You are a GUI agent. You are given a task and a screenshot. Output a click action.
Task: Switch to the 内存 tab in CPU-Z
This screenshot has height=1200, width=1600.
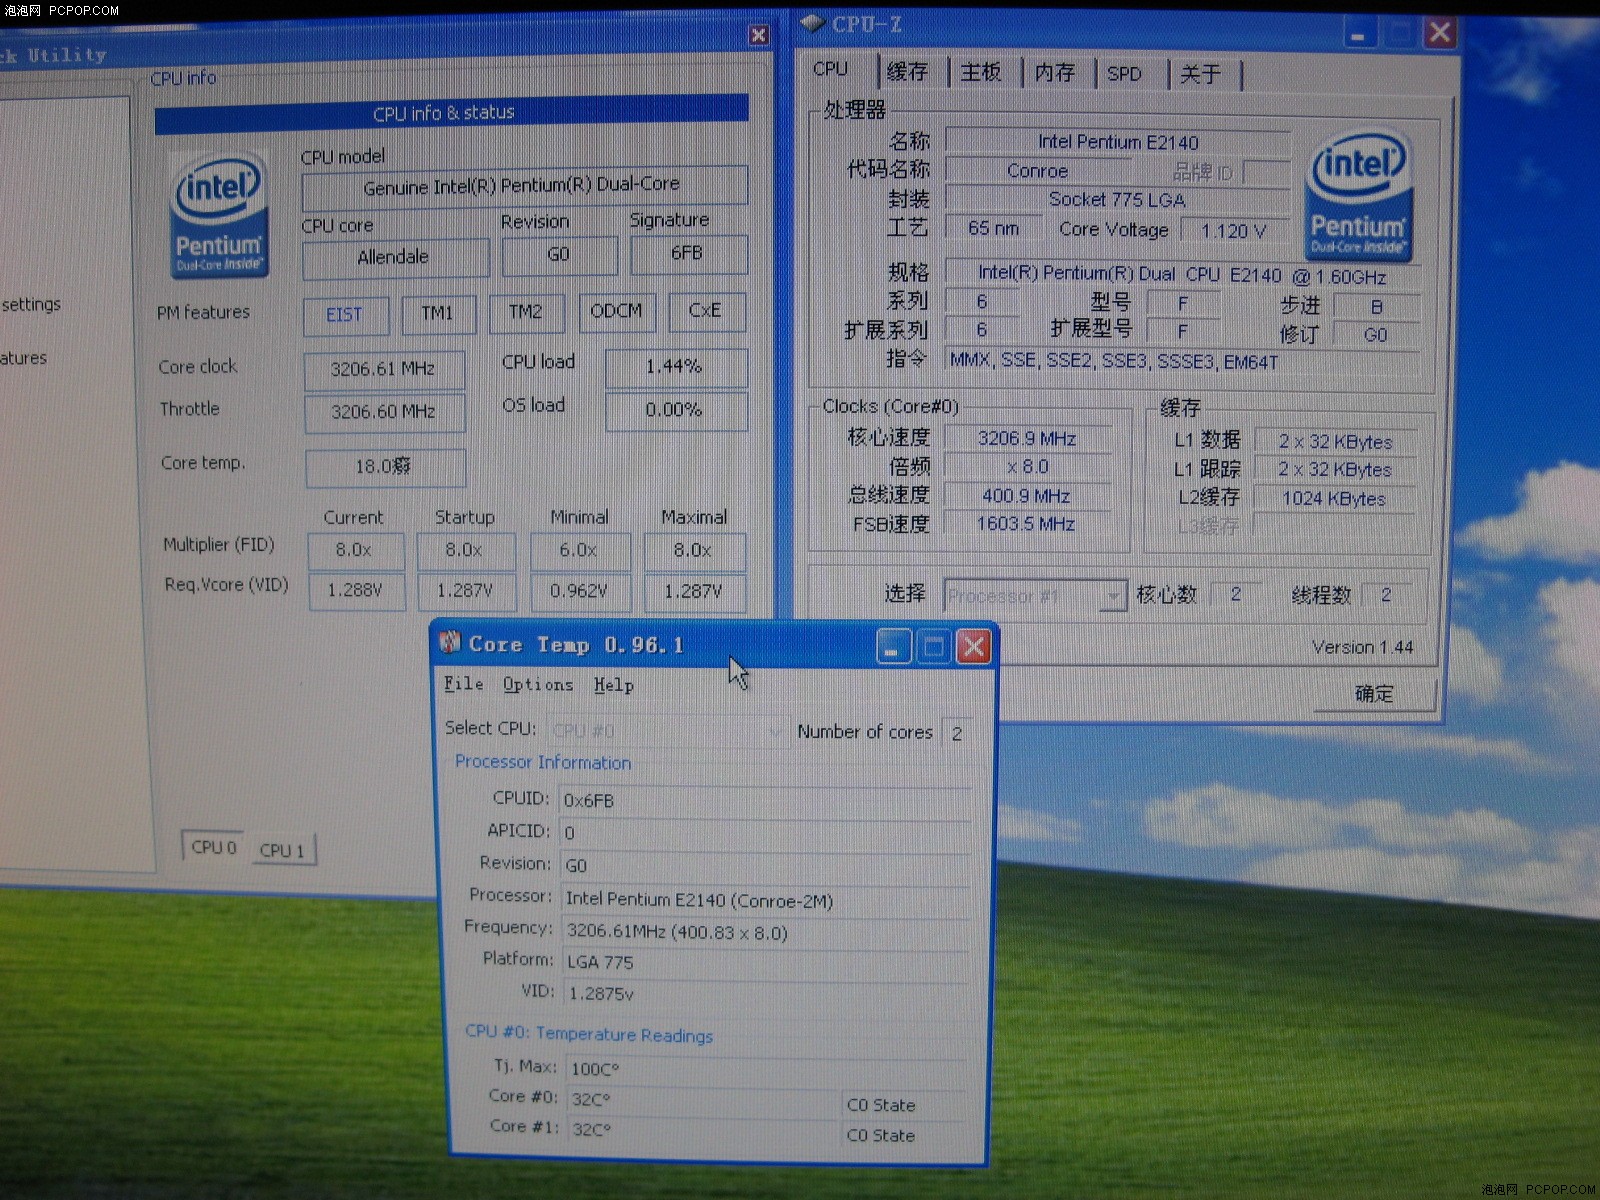coord(1055,72)
